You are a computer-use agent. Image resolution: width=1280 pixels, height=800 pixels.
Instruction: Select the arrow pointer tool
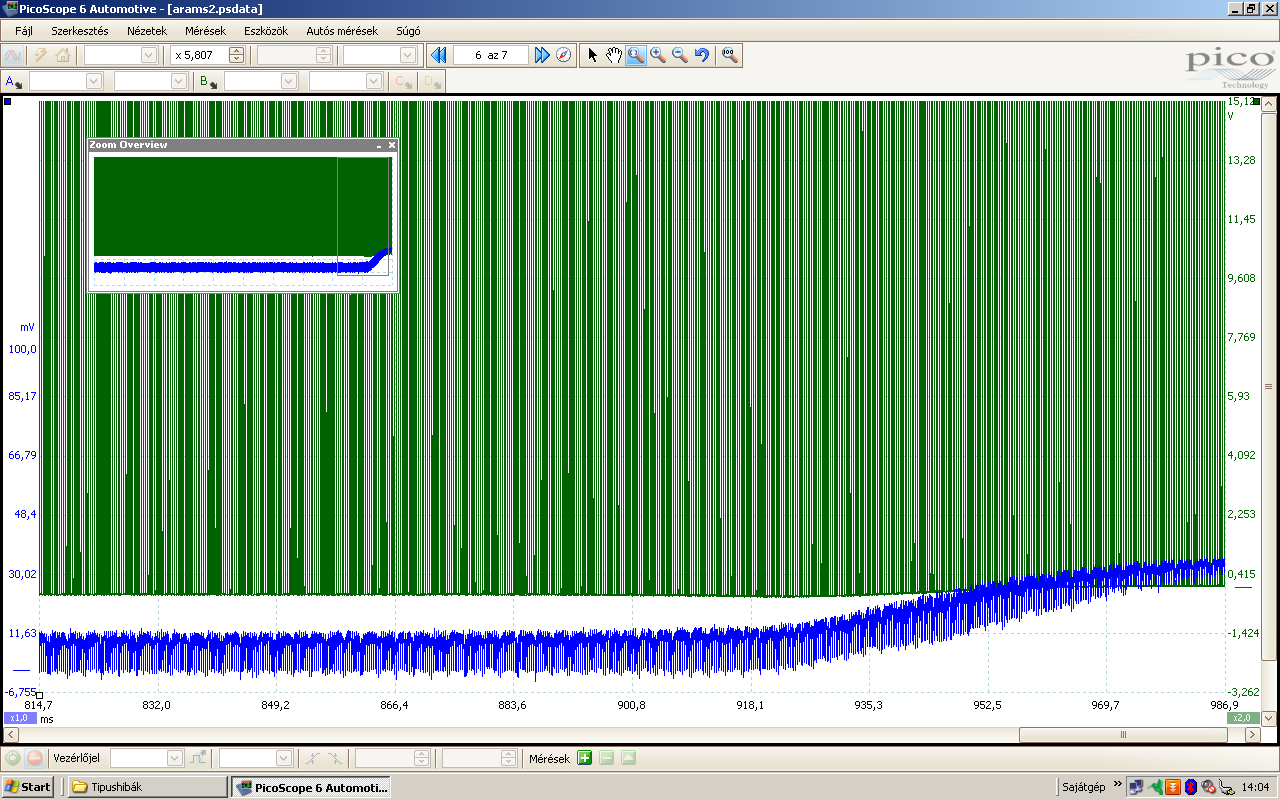[x=592, y=56]
